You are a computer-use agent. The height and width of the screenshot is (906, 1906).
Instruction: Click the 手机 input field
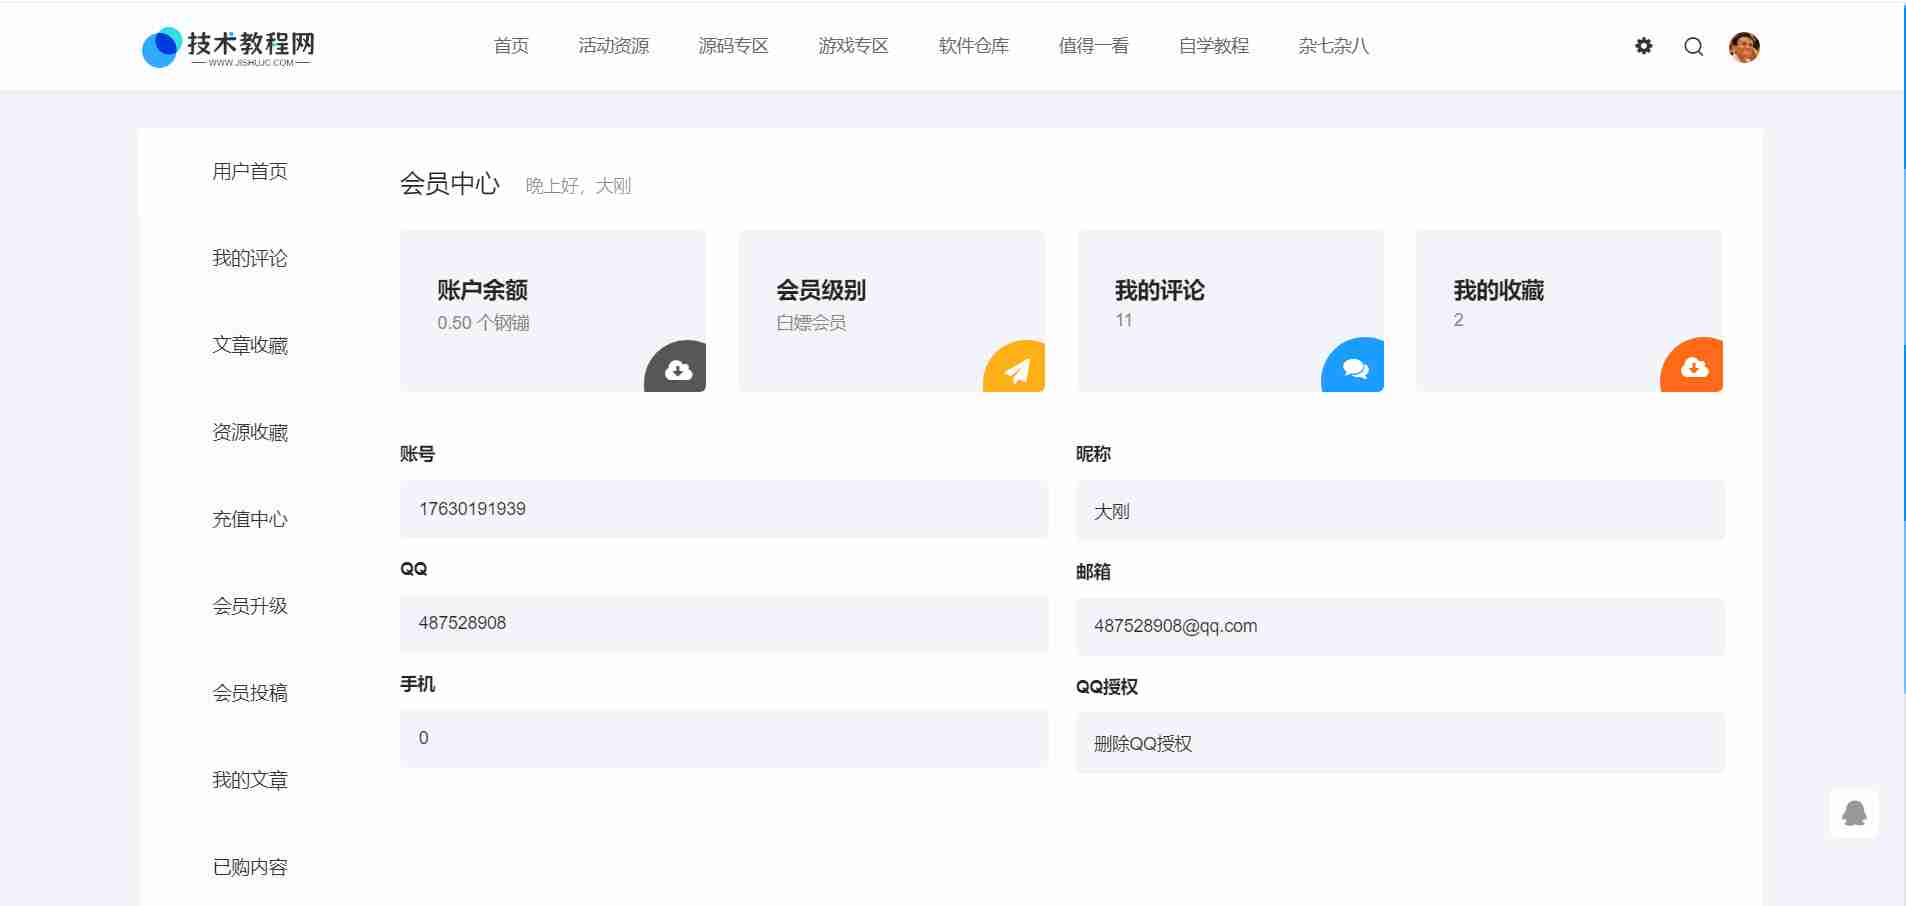pos(723,738)
